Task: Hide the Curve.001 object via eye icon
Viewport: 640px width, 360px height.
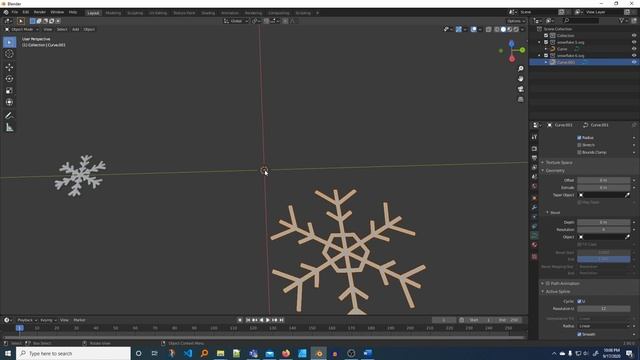Action: (634, 62)
